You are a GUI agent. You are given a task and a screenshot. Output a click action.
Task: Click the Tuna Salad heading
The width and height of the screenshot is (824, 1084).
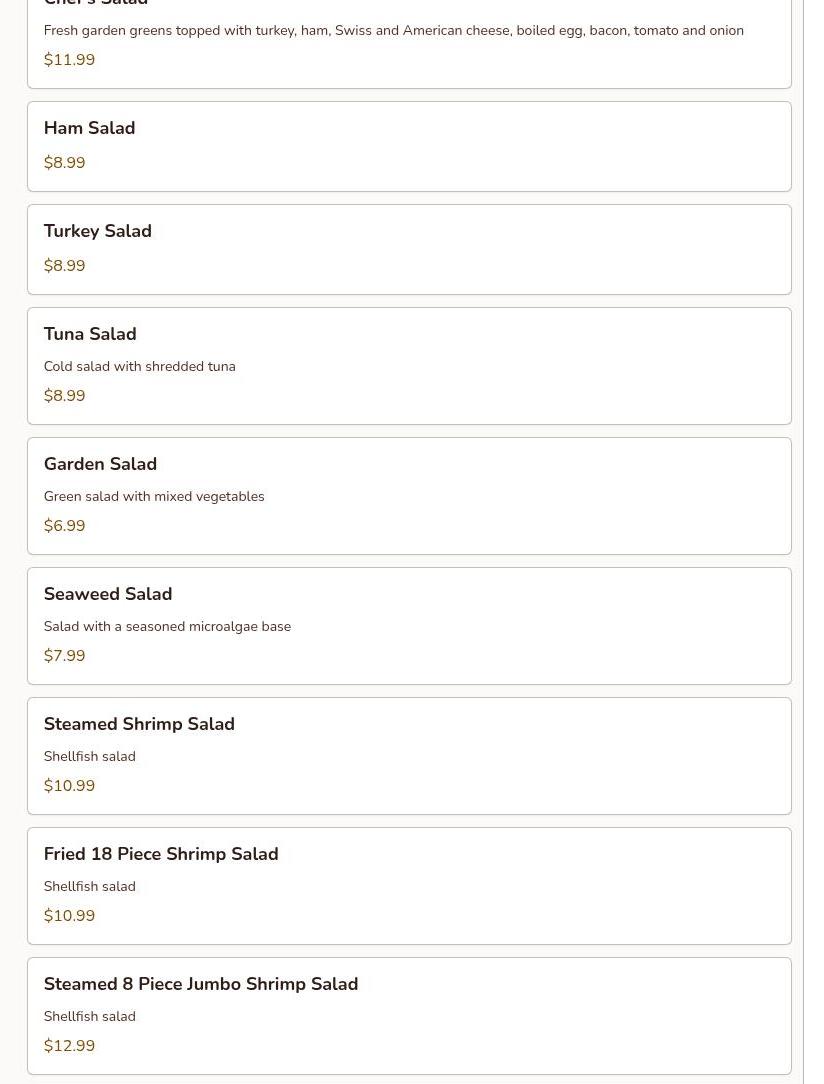tap(90, 334)
